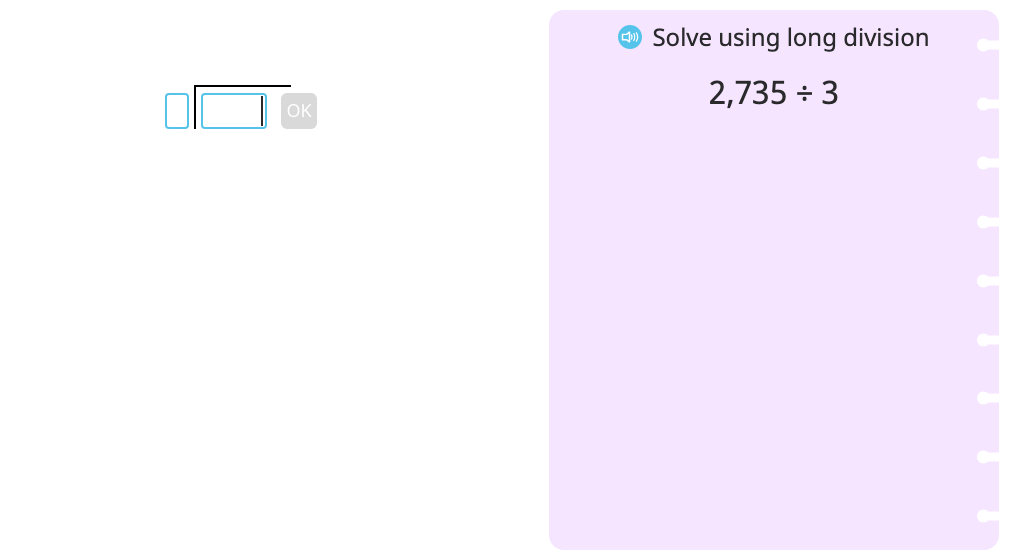
Task: Click the bottommost notebook ring notch
Action: tap(987, 516)
